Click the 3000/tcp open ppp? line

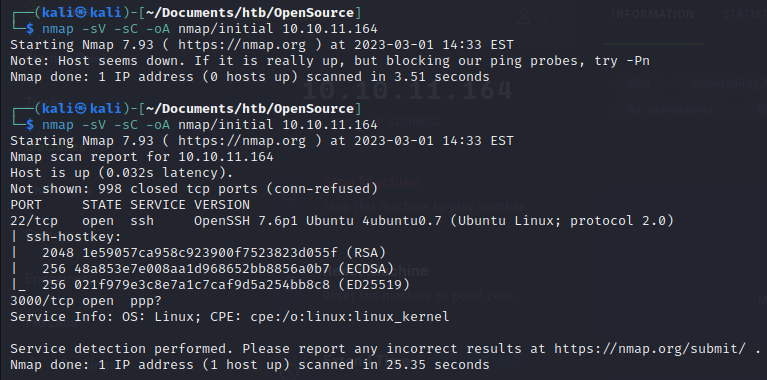tap(86, 301)
